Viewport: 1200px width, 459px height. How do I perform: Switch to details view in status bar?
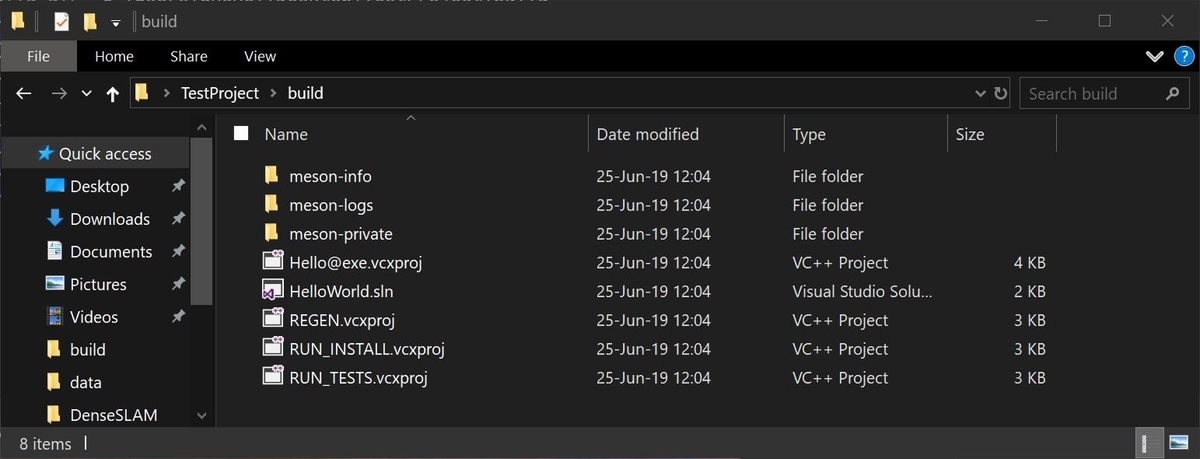[x=1150, y=442]
